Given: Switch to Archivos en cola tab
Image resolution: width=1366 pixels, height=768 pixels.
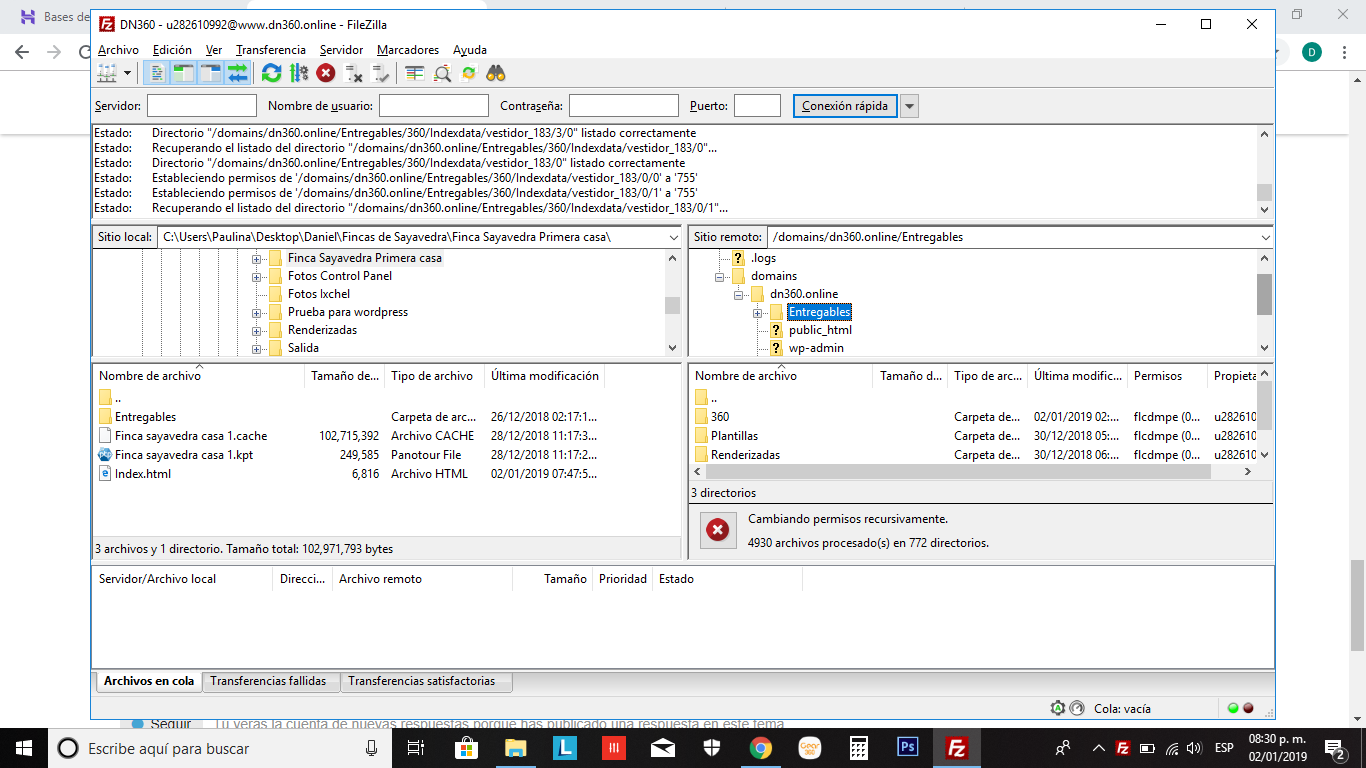Looking at the screenshot, I should pyautogui.click(x=149, y=681).
